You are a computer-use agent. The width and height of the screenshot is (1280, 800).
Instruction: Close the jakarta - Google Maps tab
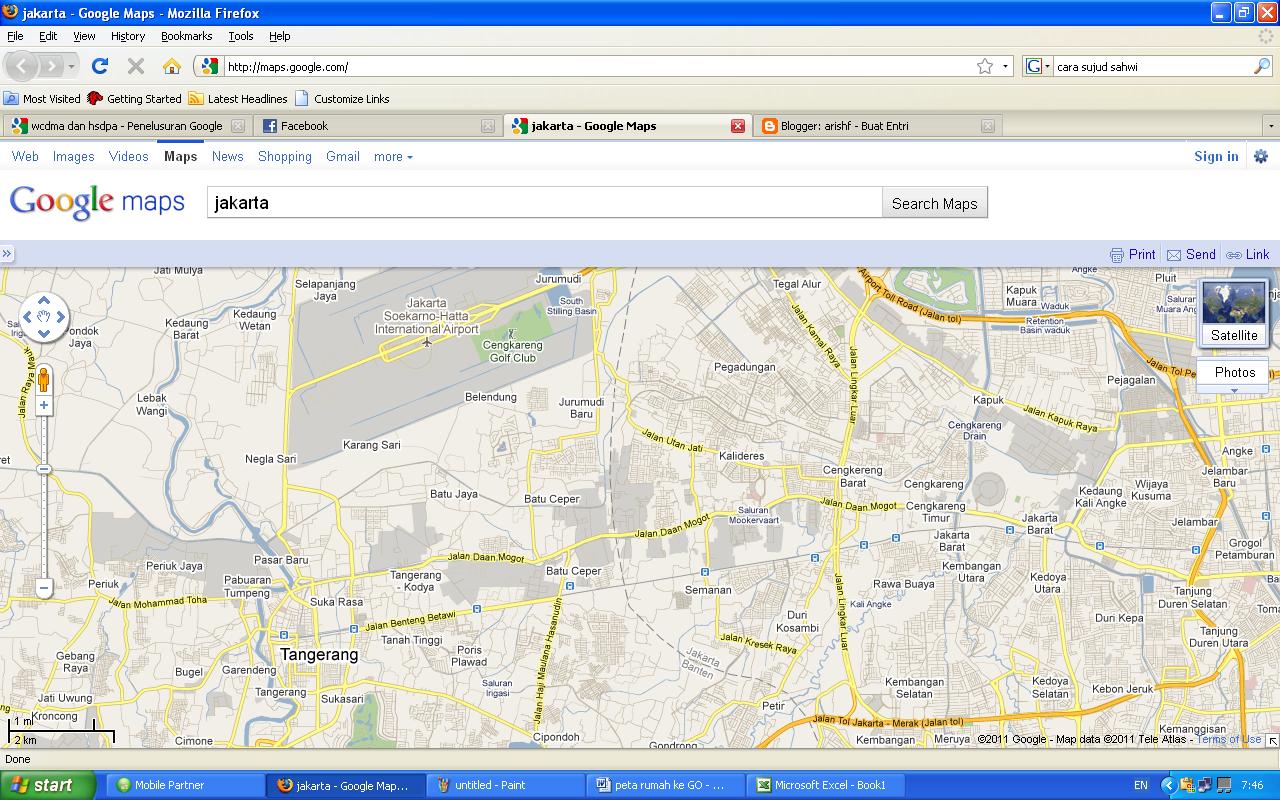click(738, 126)
